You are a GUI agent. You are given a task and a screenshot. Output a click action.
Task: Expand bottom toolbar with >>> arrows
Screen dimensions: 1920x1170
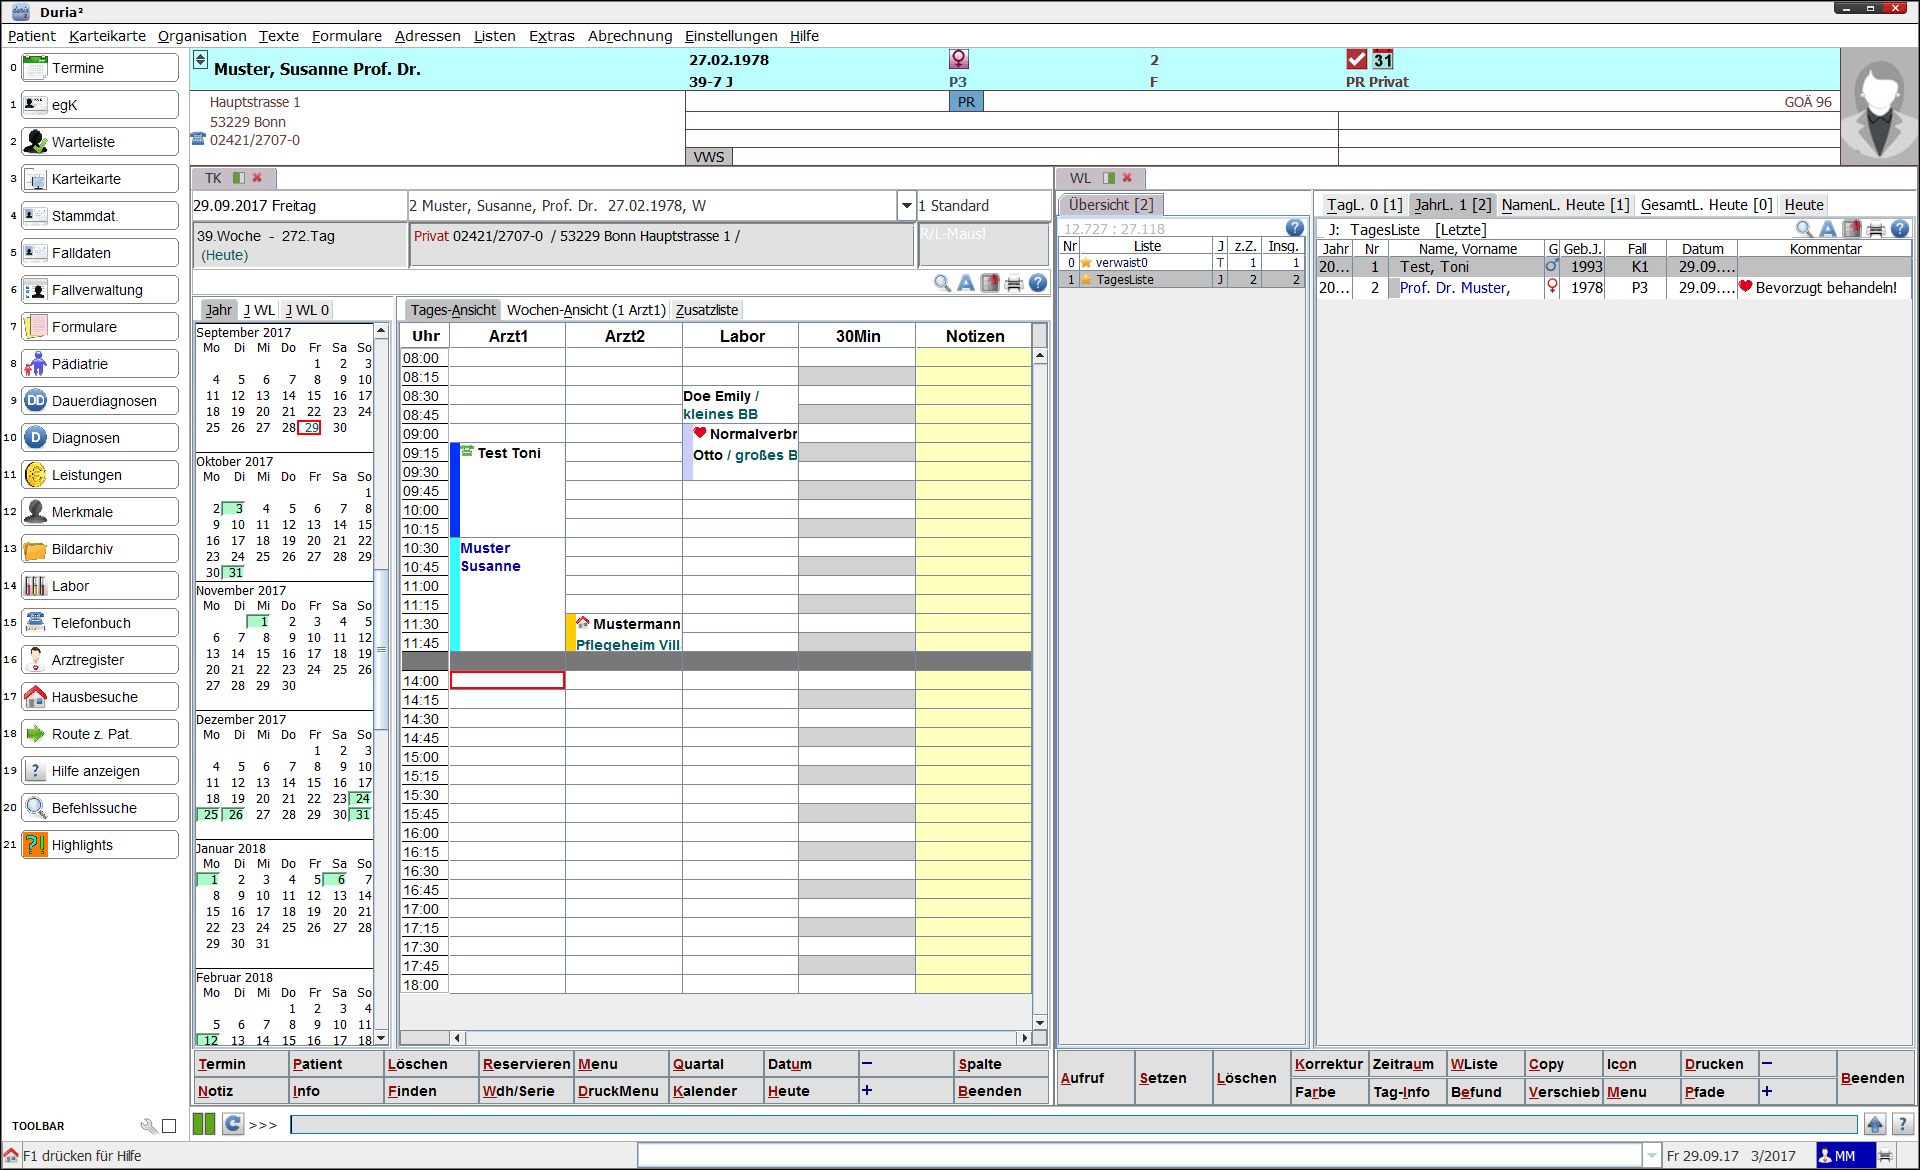[x=263, y=1125]
